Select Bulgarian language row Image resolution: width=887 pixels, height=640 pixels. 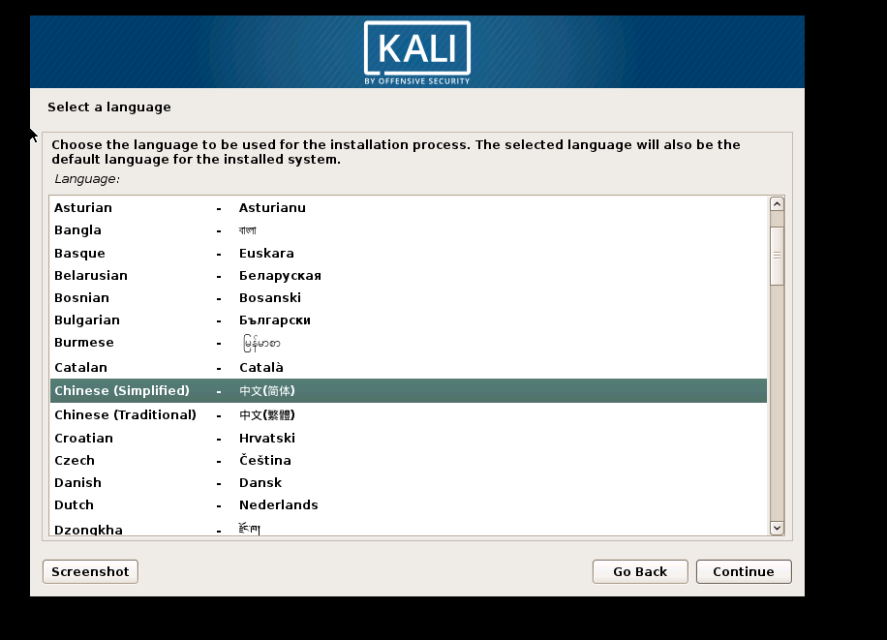pyautogui.click(x=408, y=320)
